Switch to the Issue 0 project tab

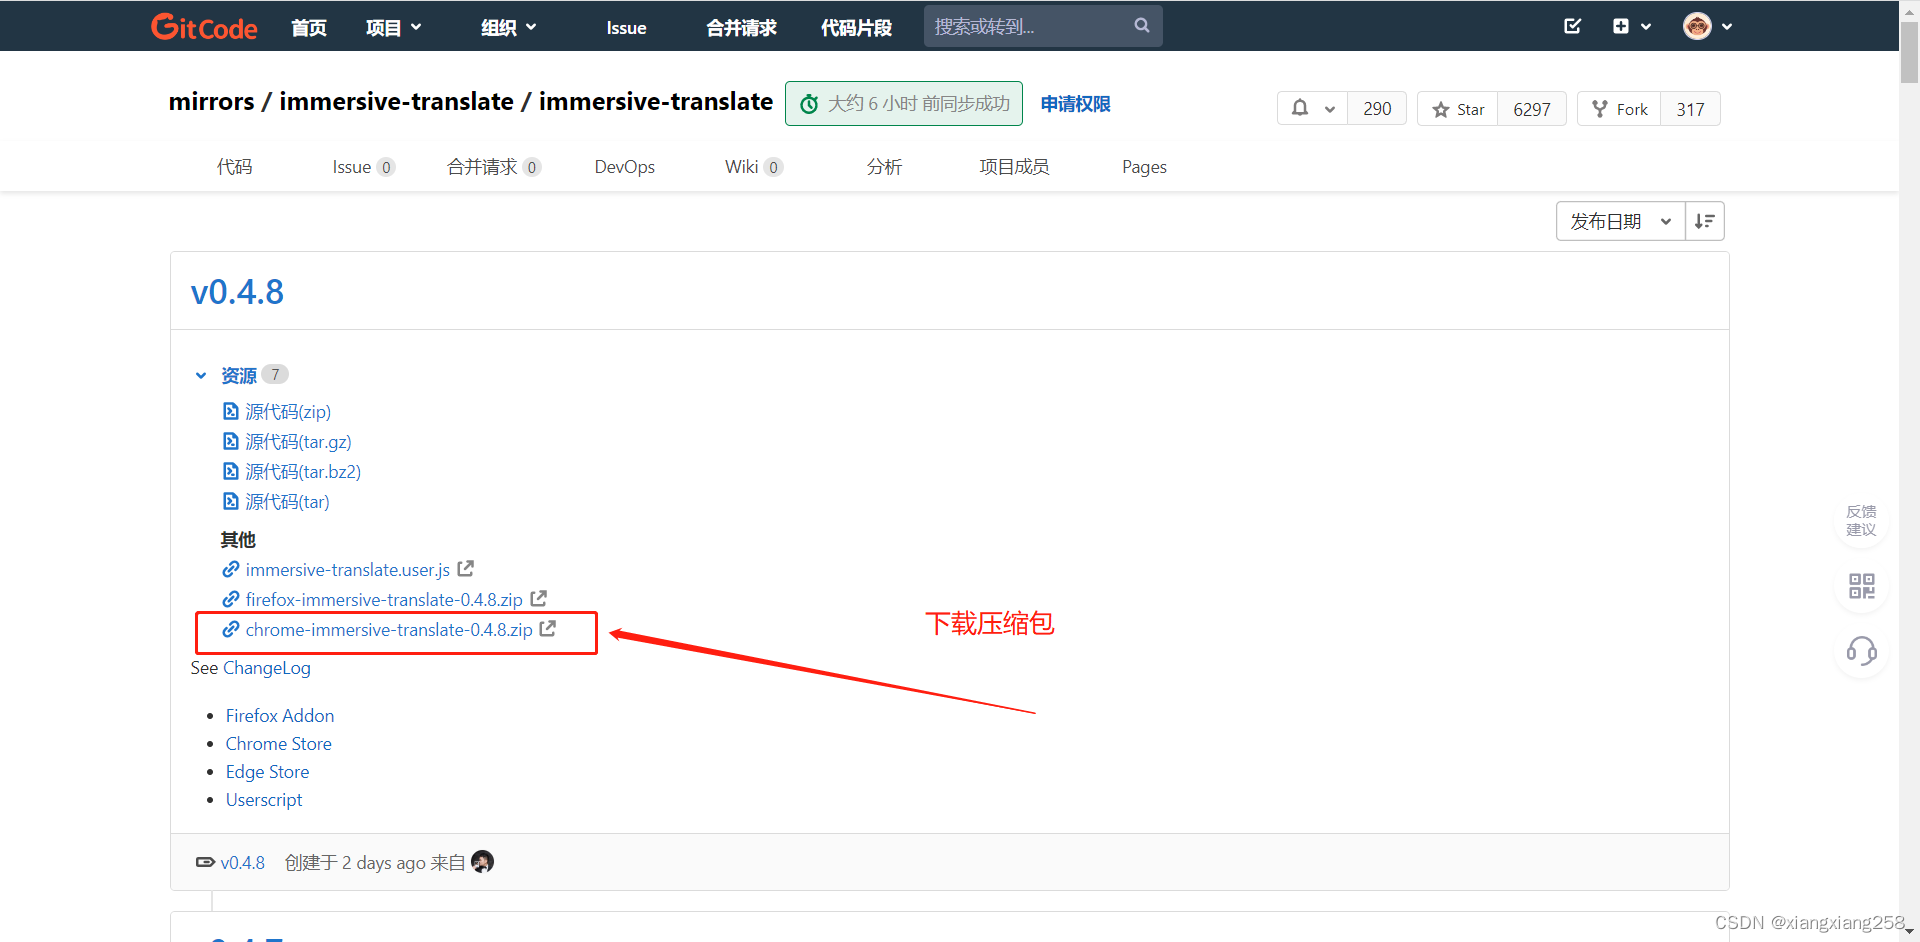pos(363,167)
